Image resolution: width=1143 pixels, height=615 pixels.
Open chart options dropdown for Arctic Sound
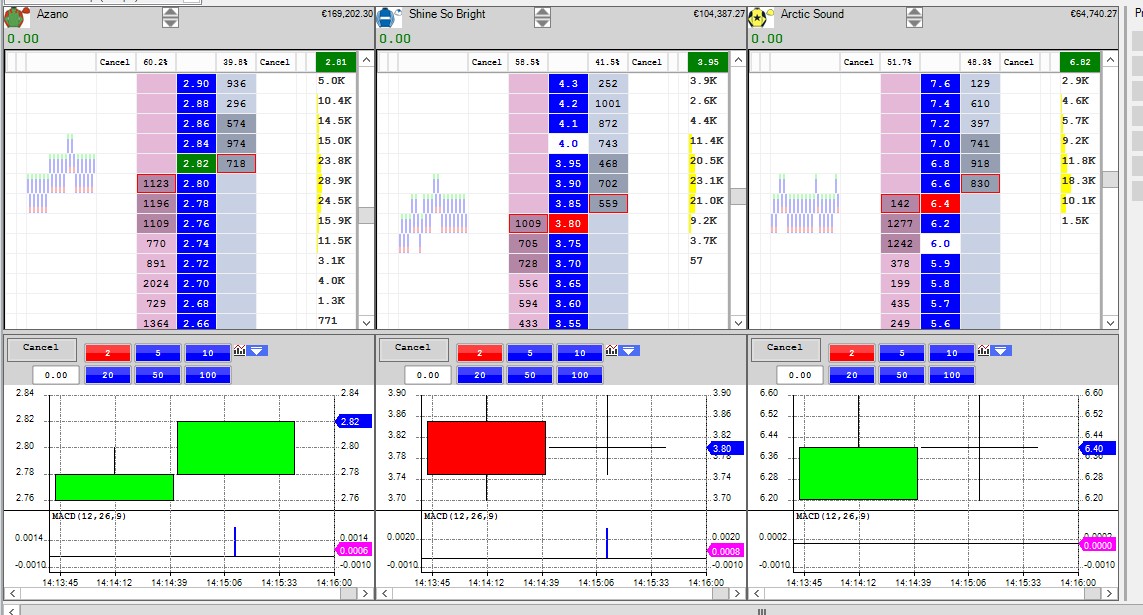(1001, 351)
